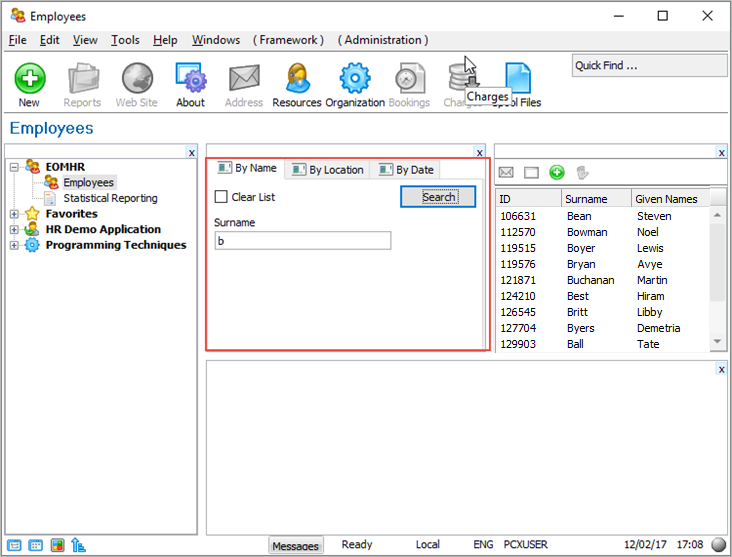This screenshot has width=732, height=557.
Task: Click the Search button
Action: pos(438,197)
